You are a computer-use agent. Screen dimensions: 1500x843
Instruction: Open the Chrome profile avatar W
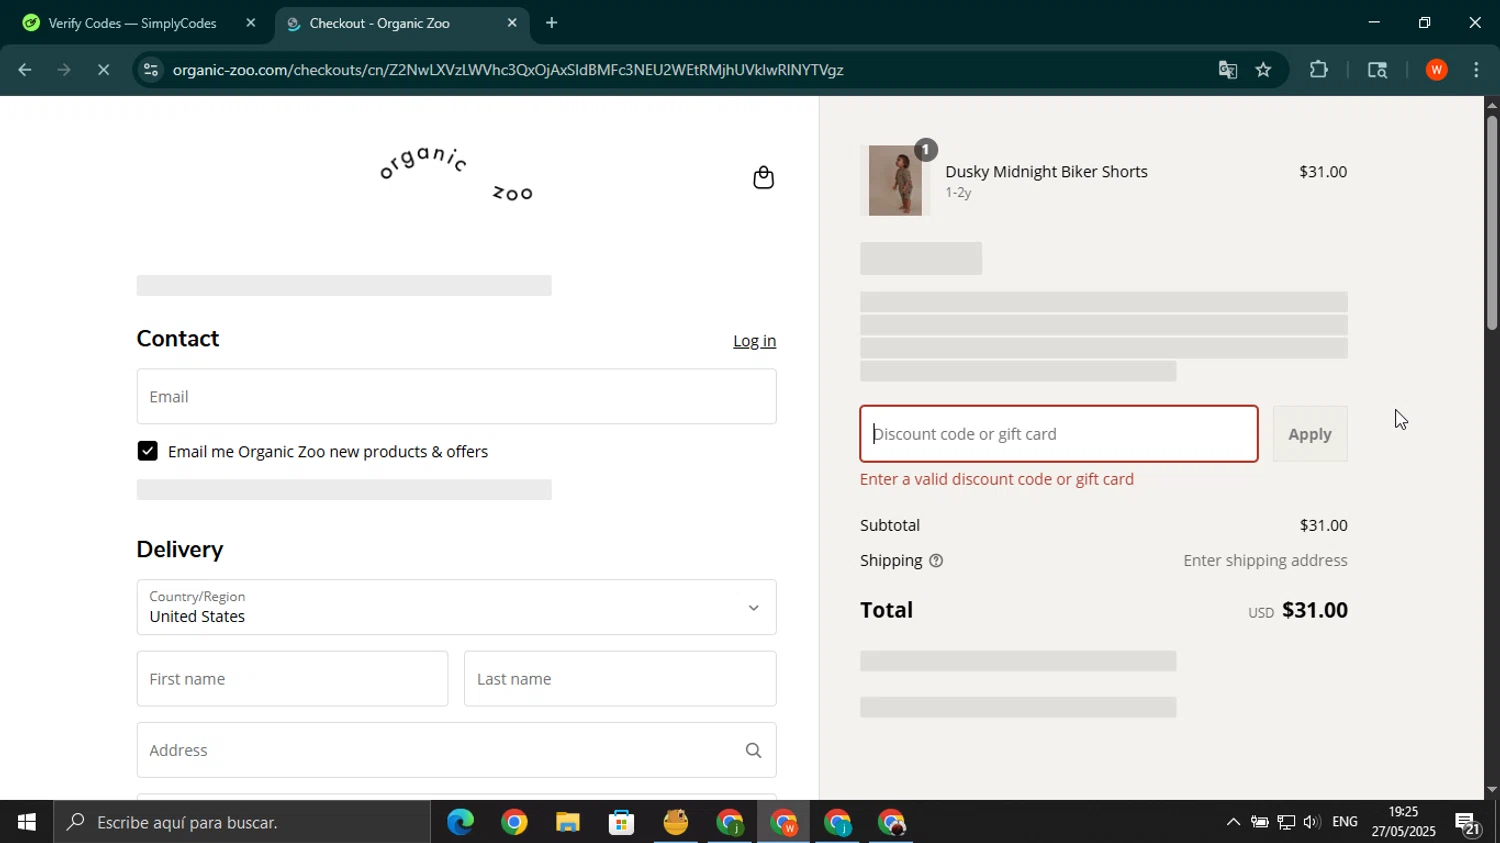[1437, 70]
